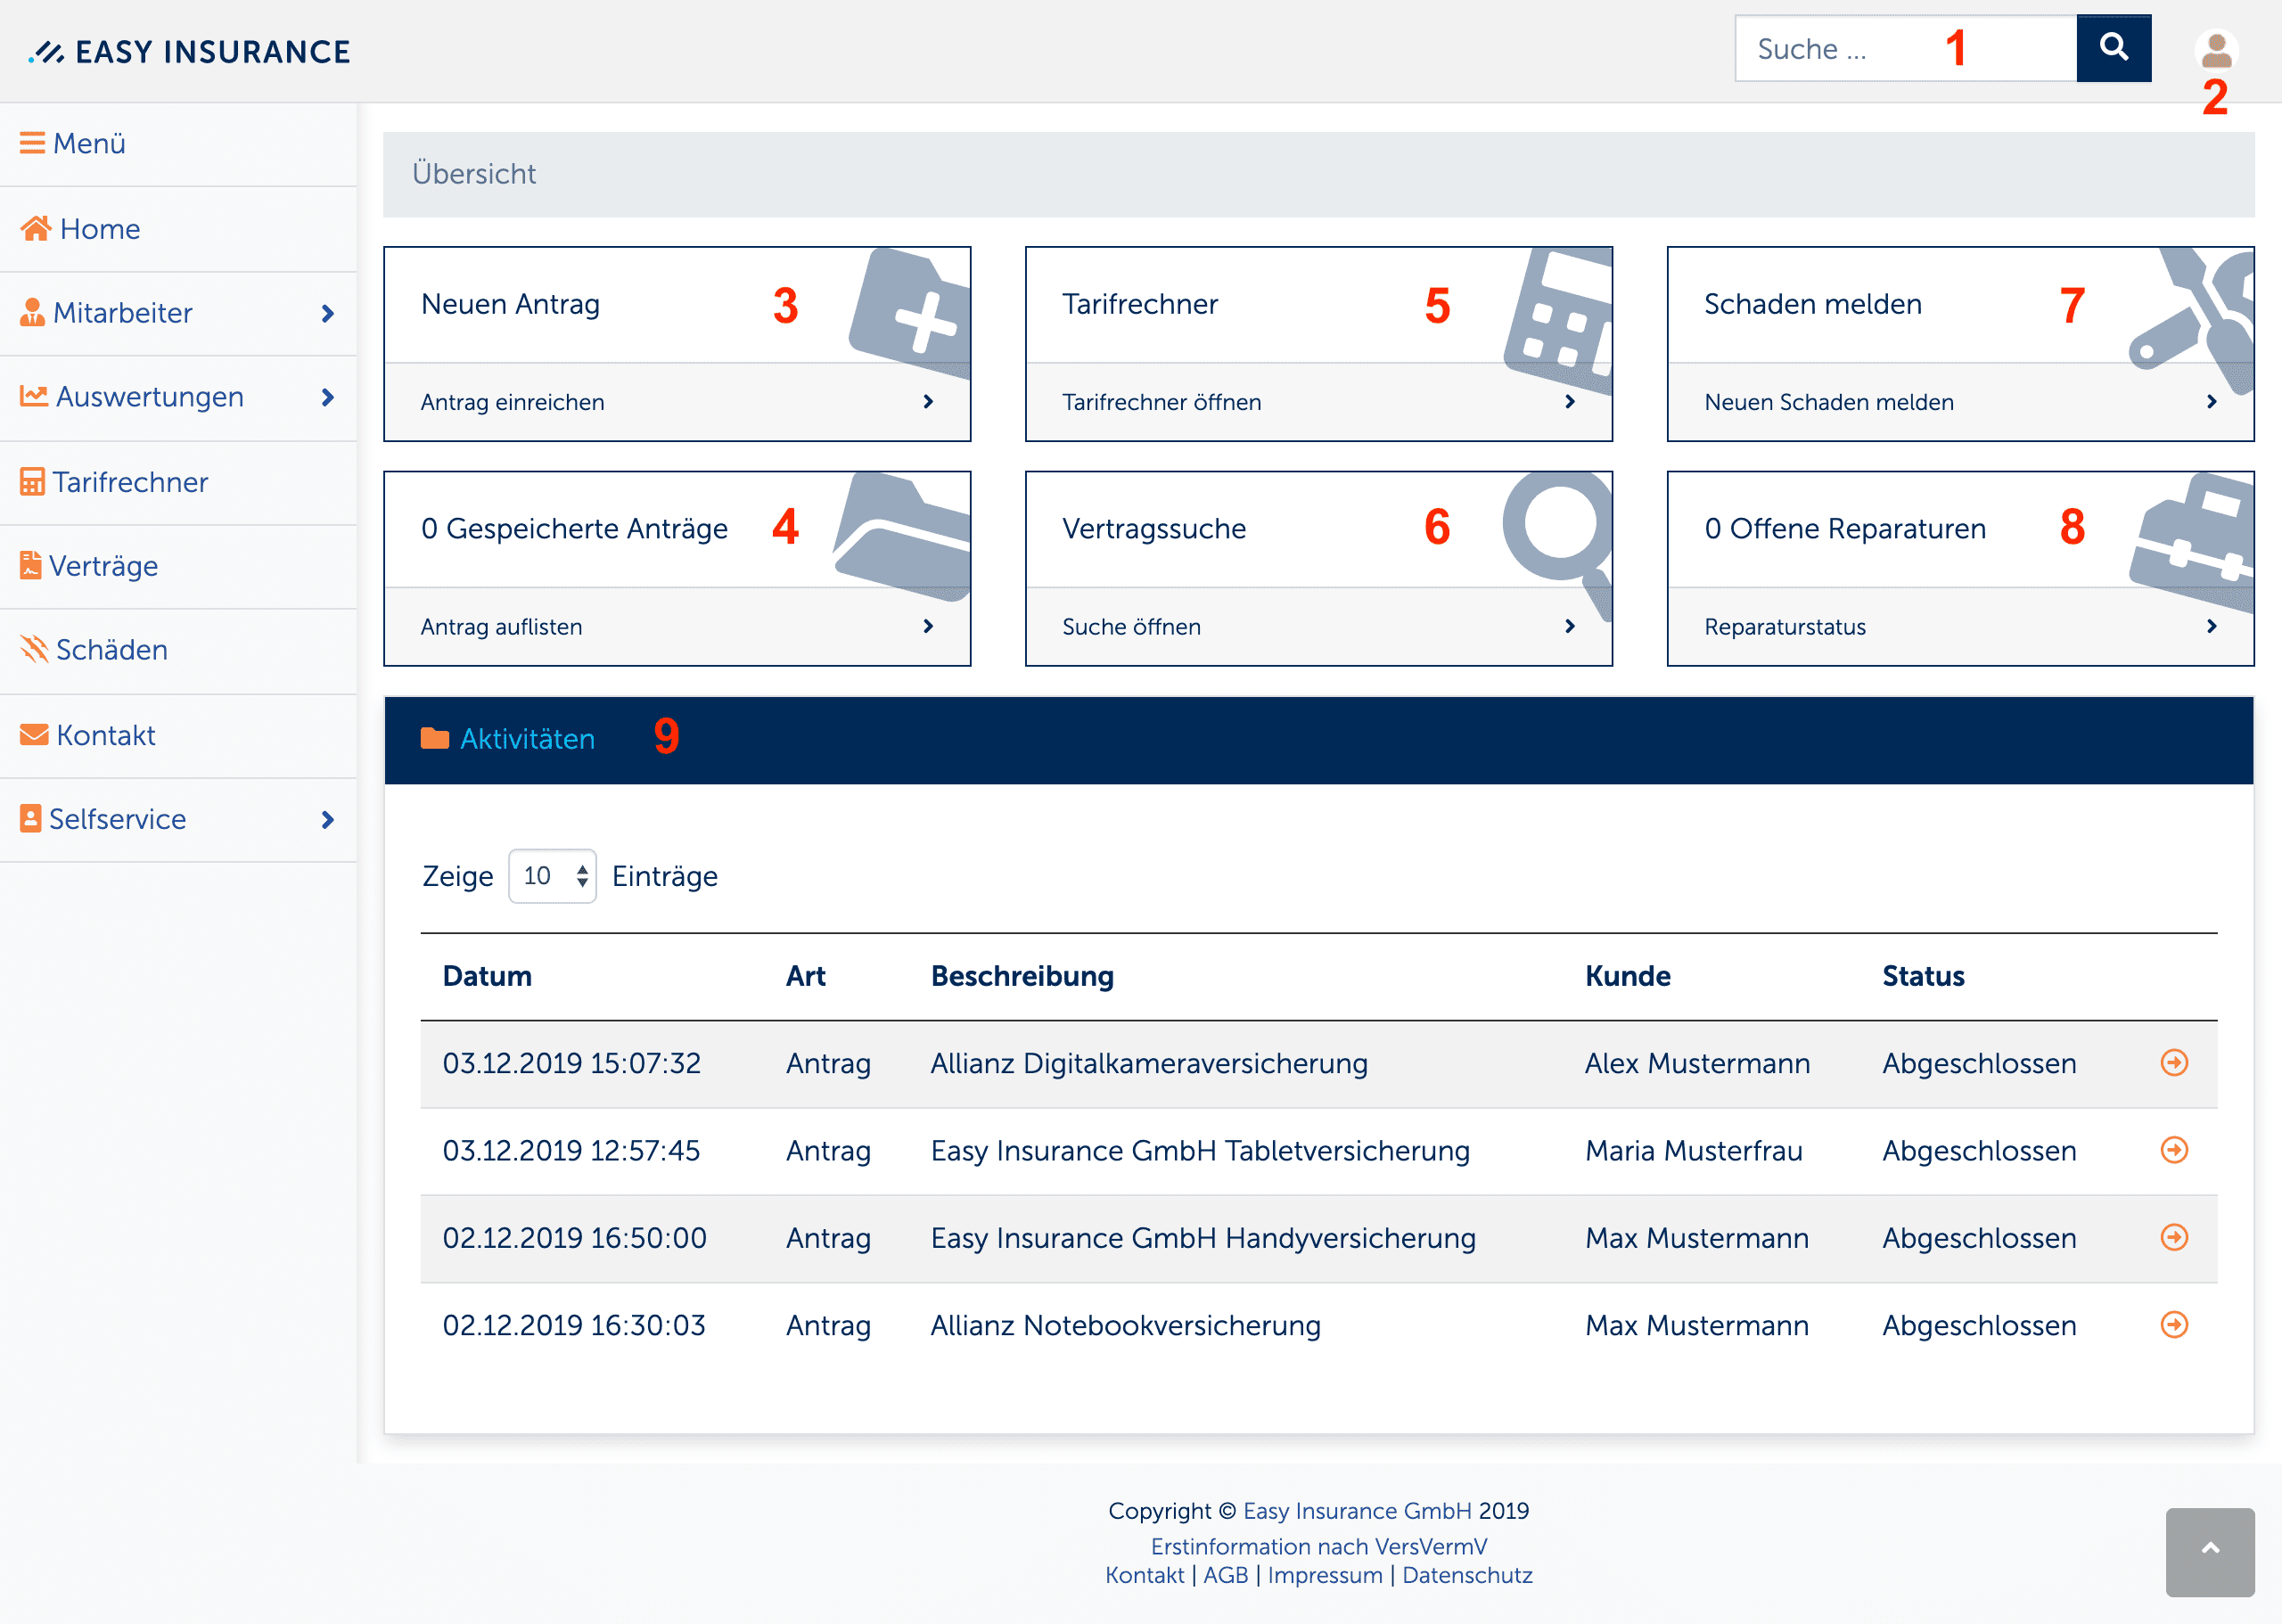Open the entries-per-page dropdown showing 10
The image size is (2282, 1624).
(552, 875)
